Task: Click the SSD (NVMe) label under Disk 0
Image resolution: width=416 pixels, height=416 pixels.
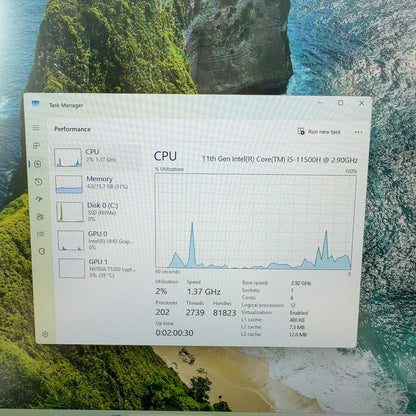Action: [x=102, y=212]
